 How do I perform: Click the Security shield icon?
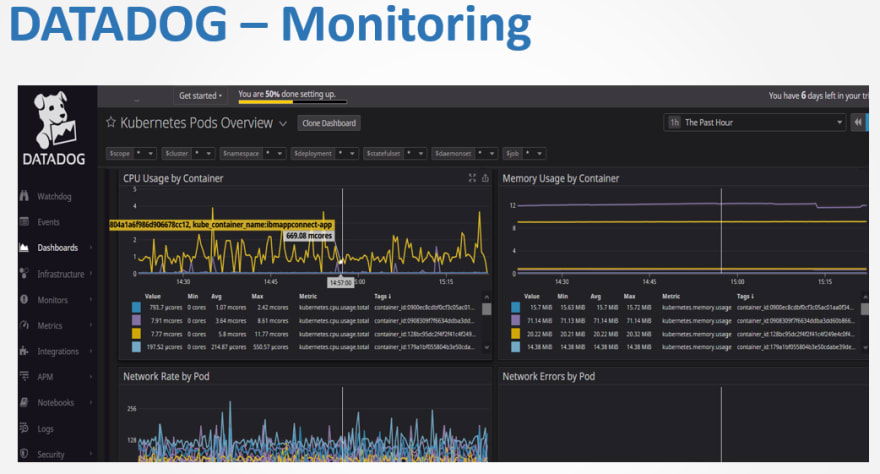pyautogui.click(x=24, y=454)
